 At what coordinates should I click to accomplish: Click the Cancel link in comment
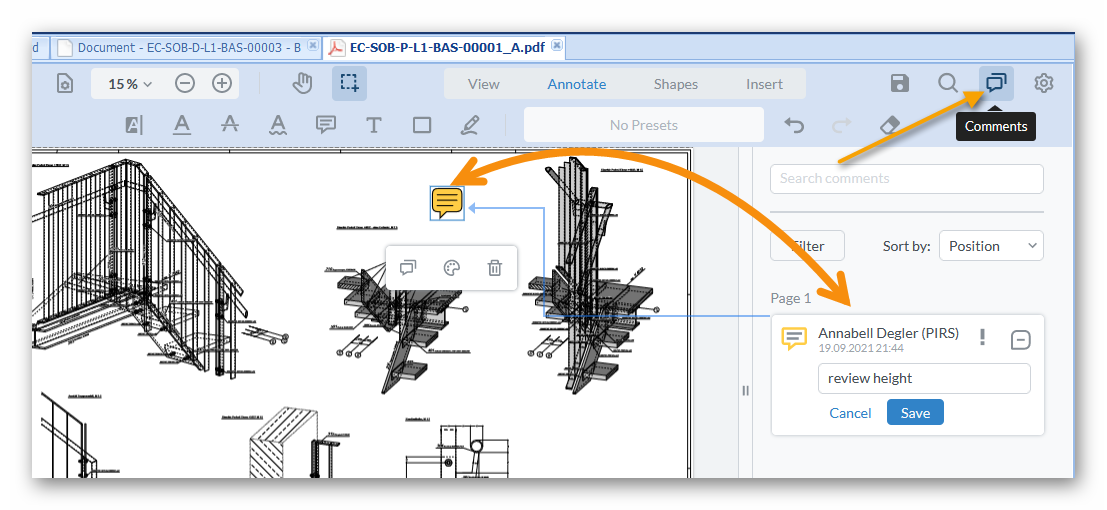point(850,413)
